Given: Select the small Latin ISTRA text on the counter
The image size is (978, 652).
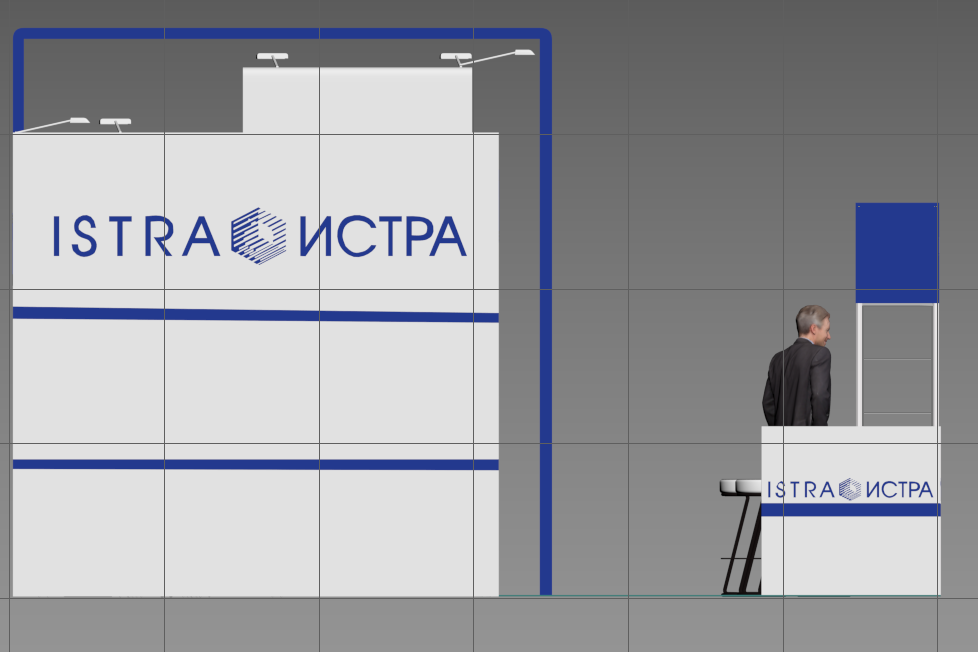Looking at the screenshot, I should coord(801,490).
